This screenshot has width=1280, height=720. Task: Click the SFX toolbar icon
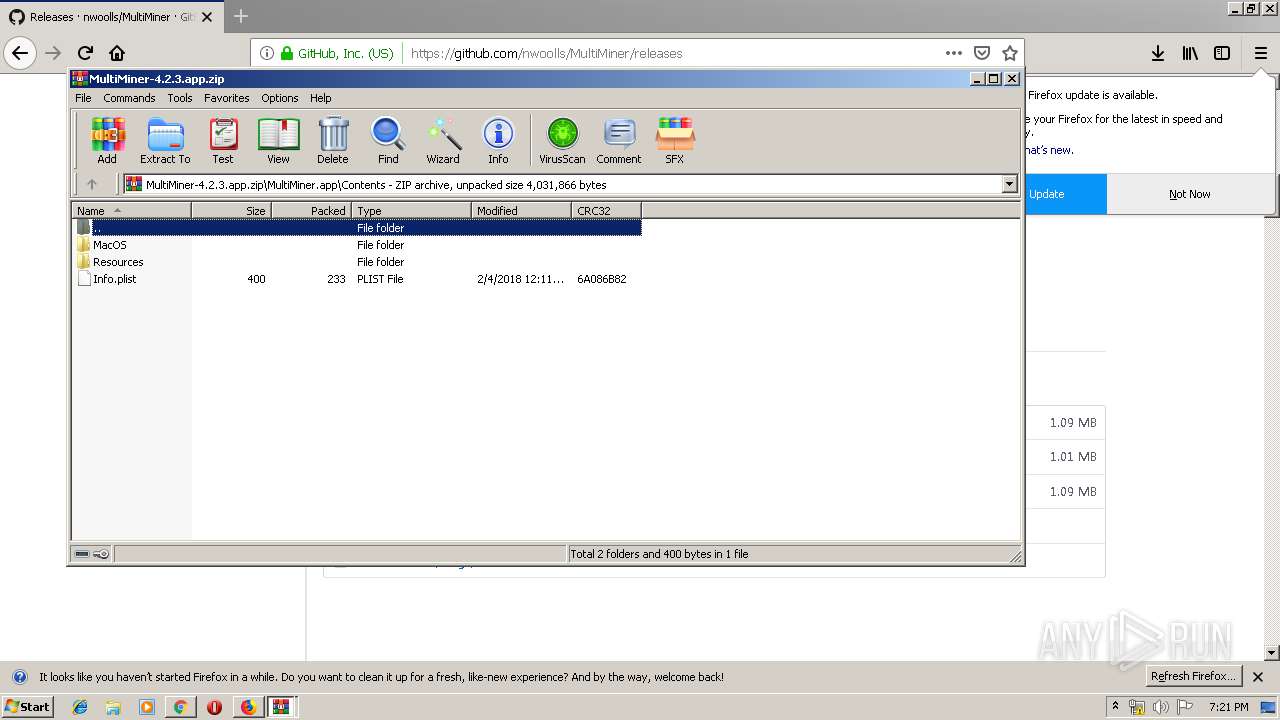(x=675, y=140)
